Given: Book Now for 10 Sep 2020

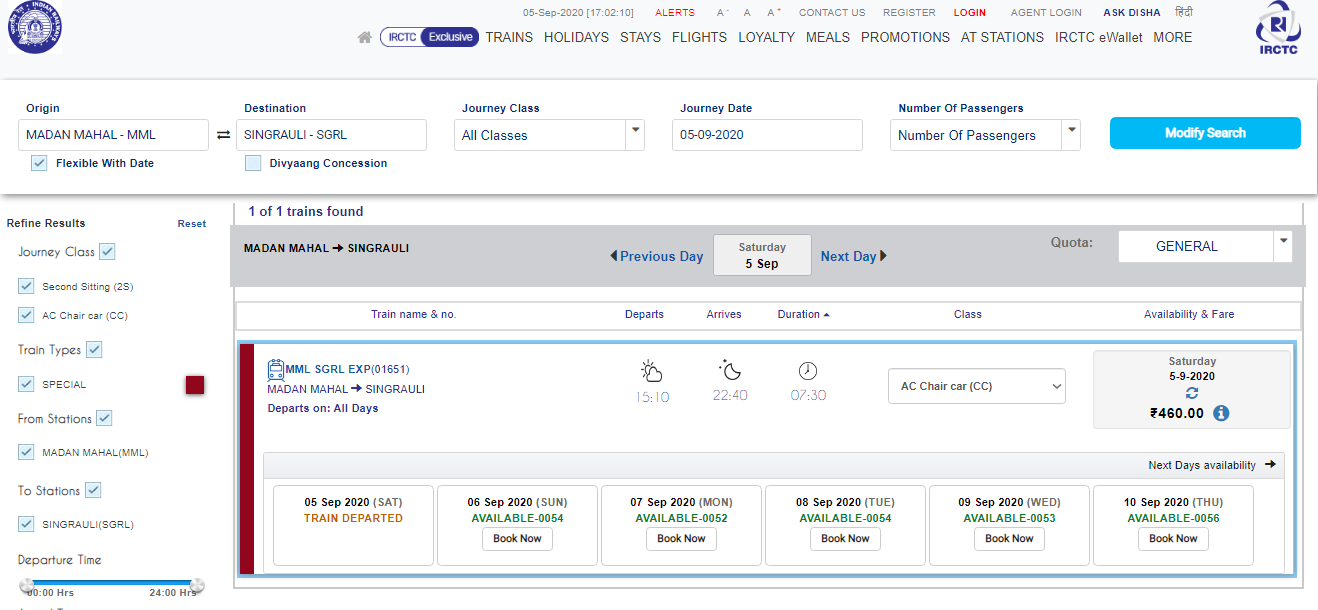Looking at the screenshot, I should click(x=1173, y=538).
